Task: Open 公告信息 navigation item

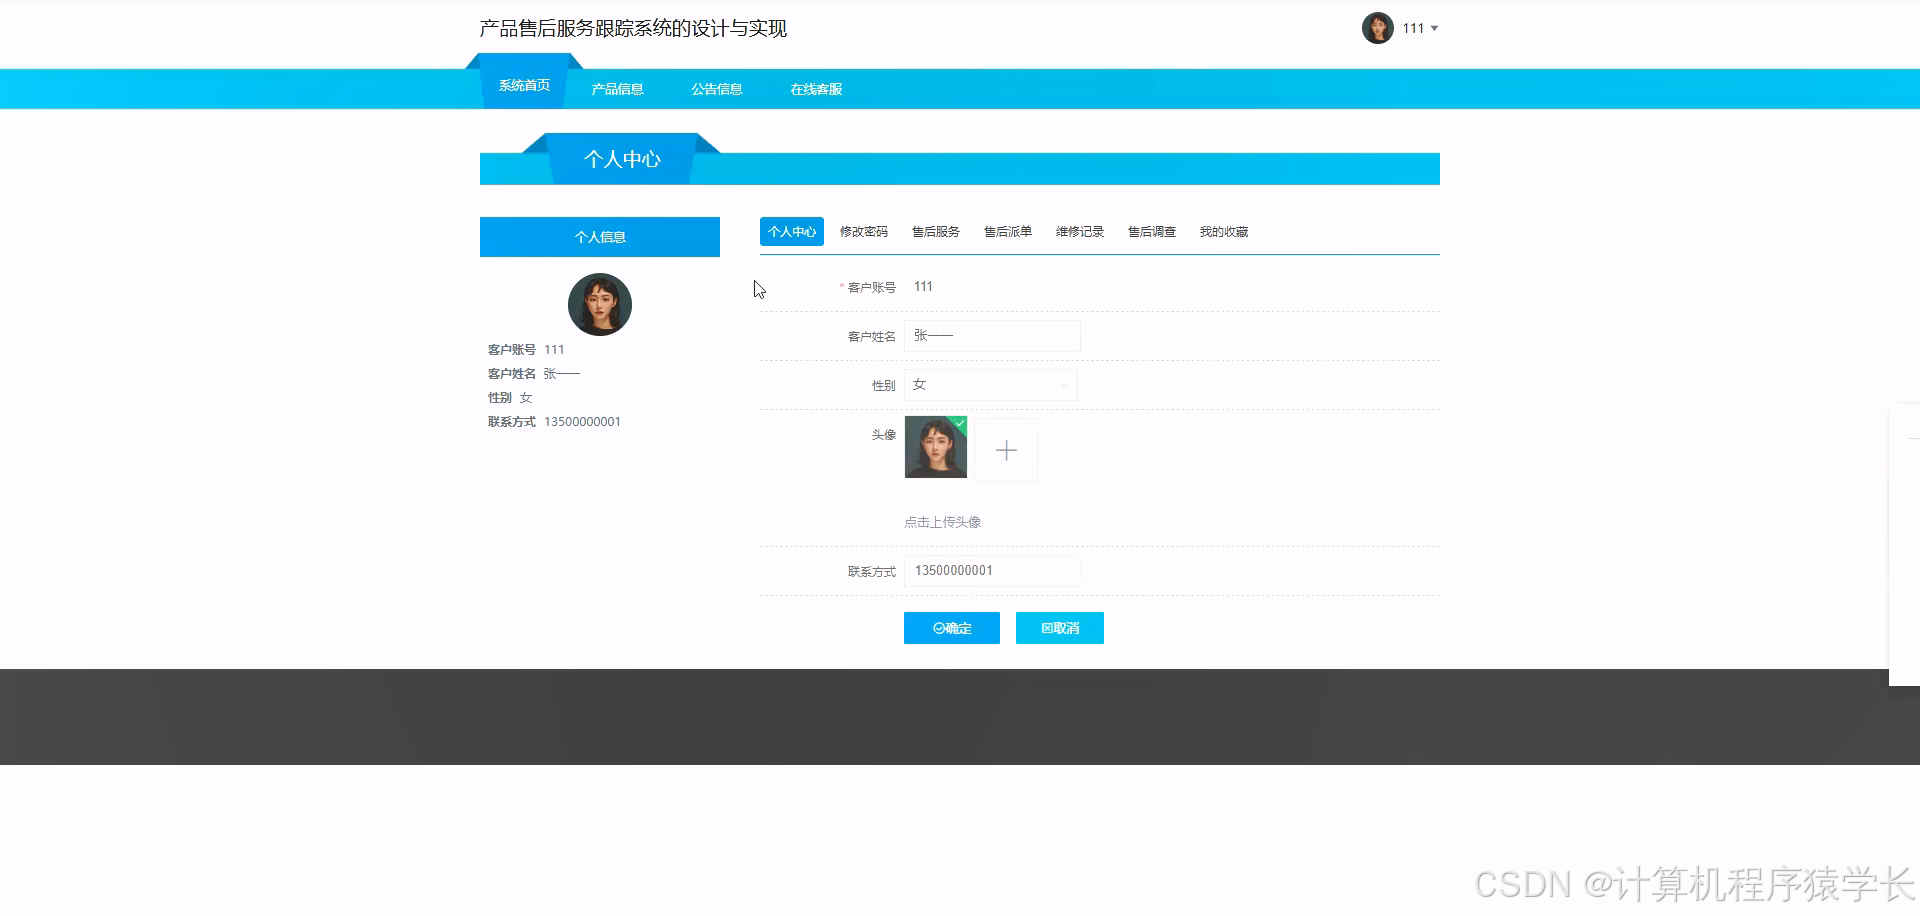Action: point(717,89)
